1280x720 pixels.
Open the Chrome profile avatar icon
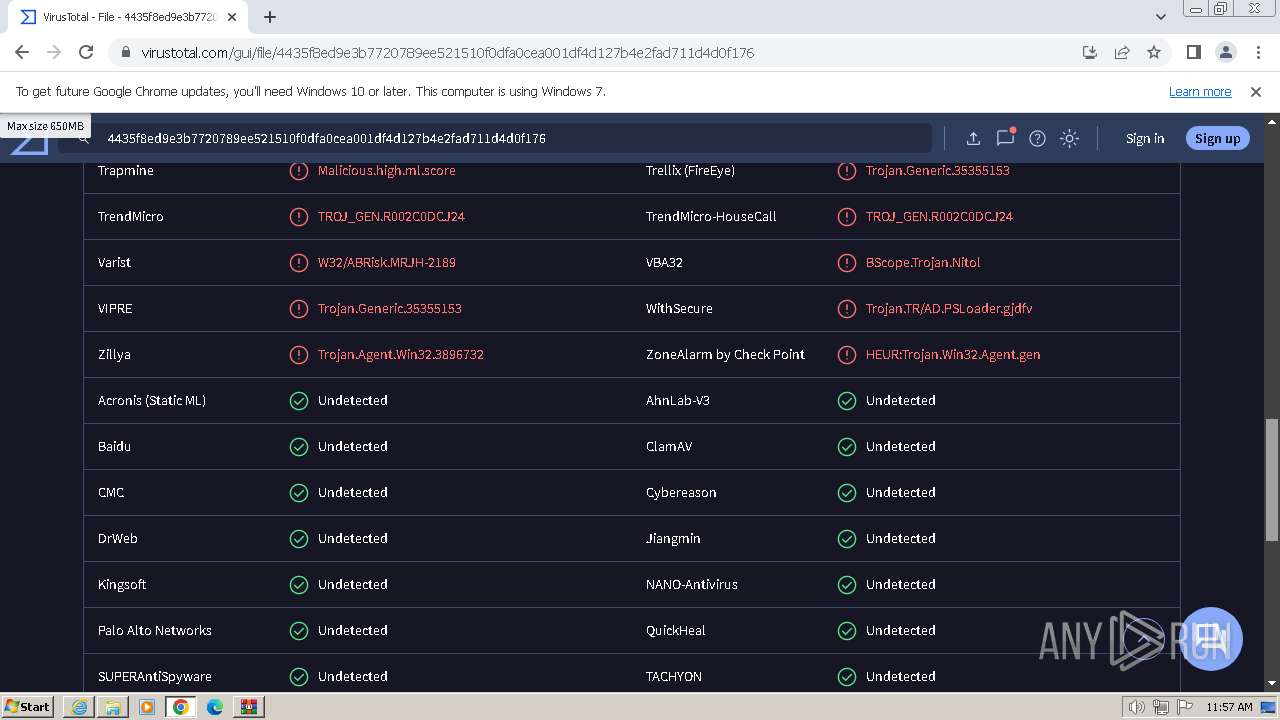coord(1225,52)
